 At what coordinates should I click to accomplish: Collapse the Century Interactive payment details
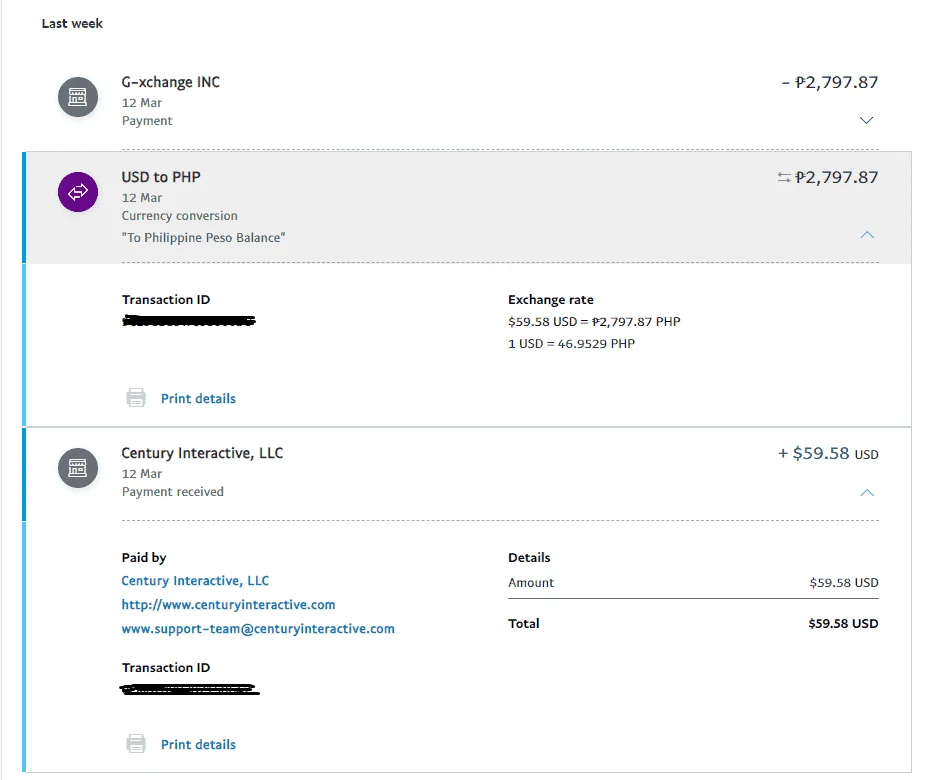(867, 493)
